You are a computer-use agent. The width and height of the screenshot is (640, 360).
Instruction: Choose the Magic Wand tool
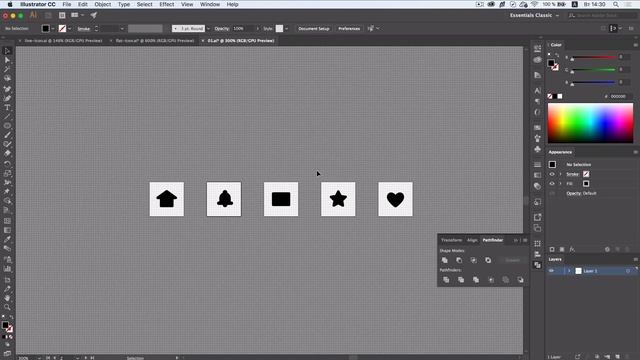[7, 69]
